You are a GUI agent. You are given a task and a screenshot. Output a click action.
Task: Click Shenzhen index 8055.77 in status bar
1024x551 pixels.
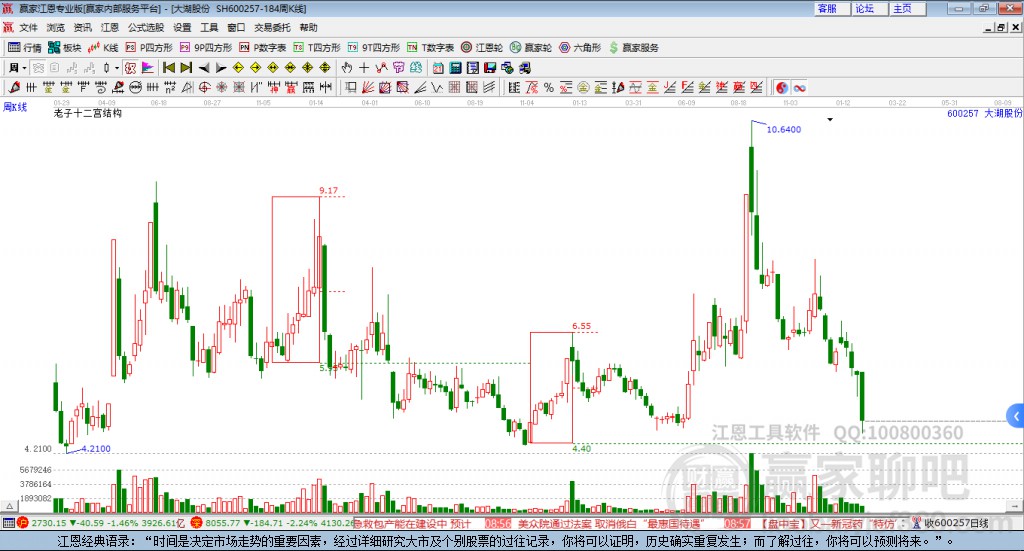coord(223,523)
